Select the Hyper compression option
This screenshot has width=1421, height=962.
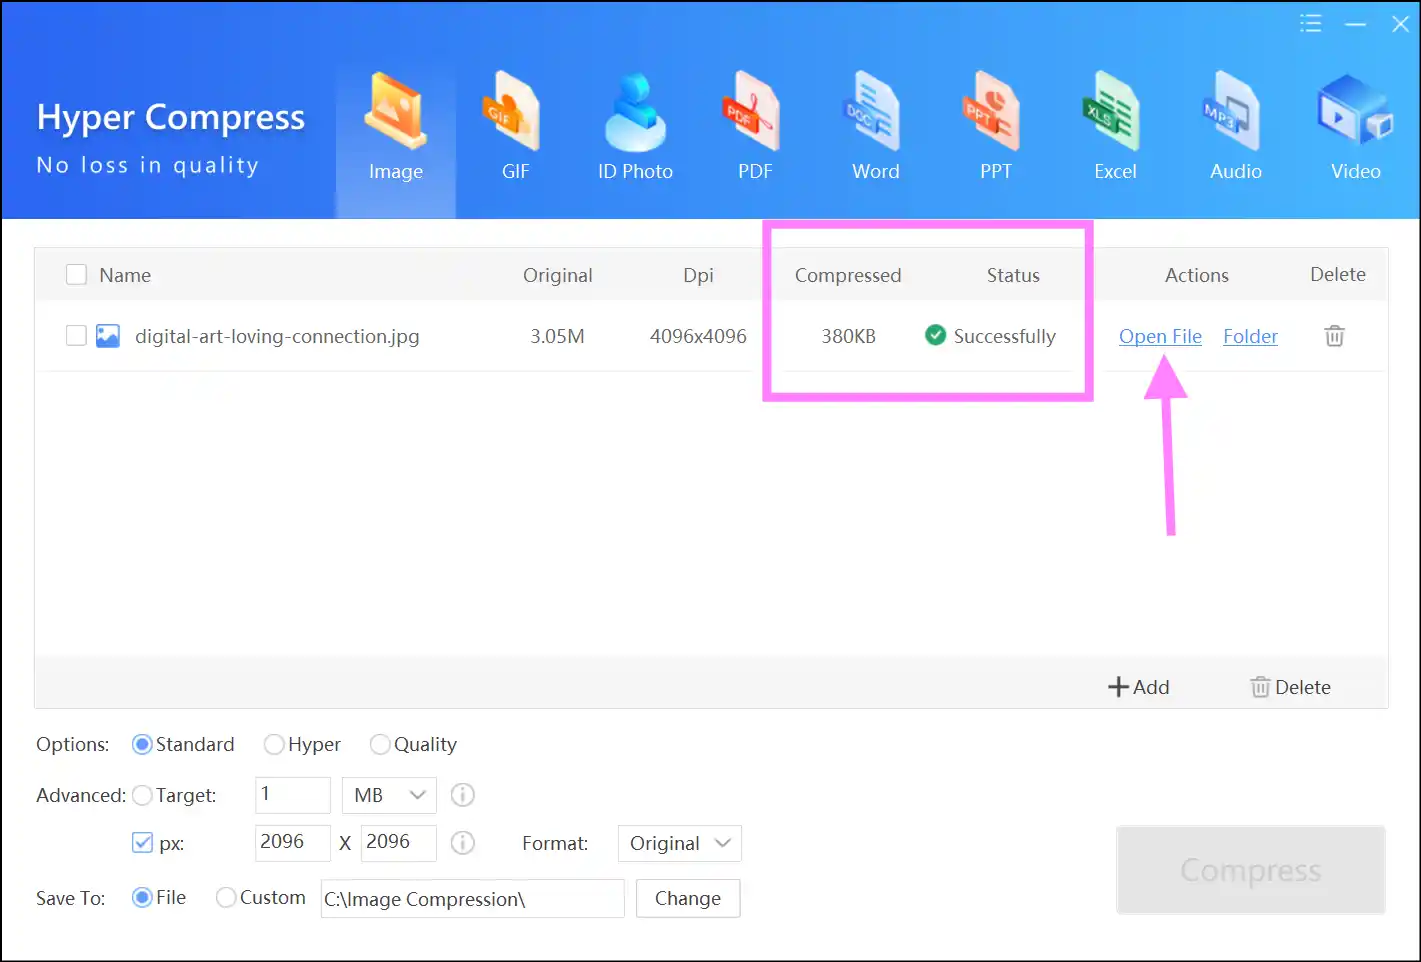273,744
